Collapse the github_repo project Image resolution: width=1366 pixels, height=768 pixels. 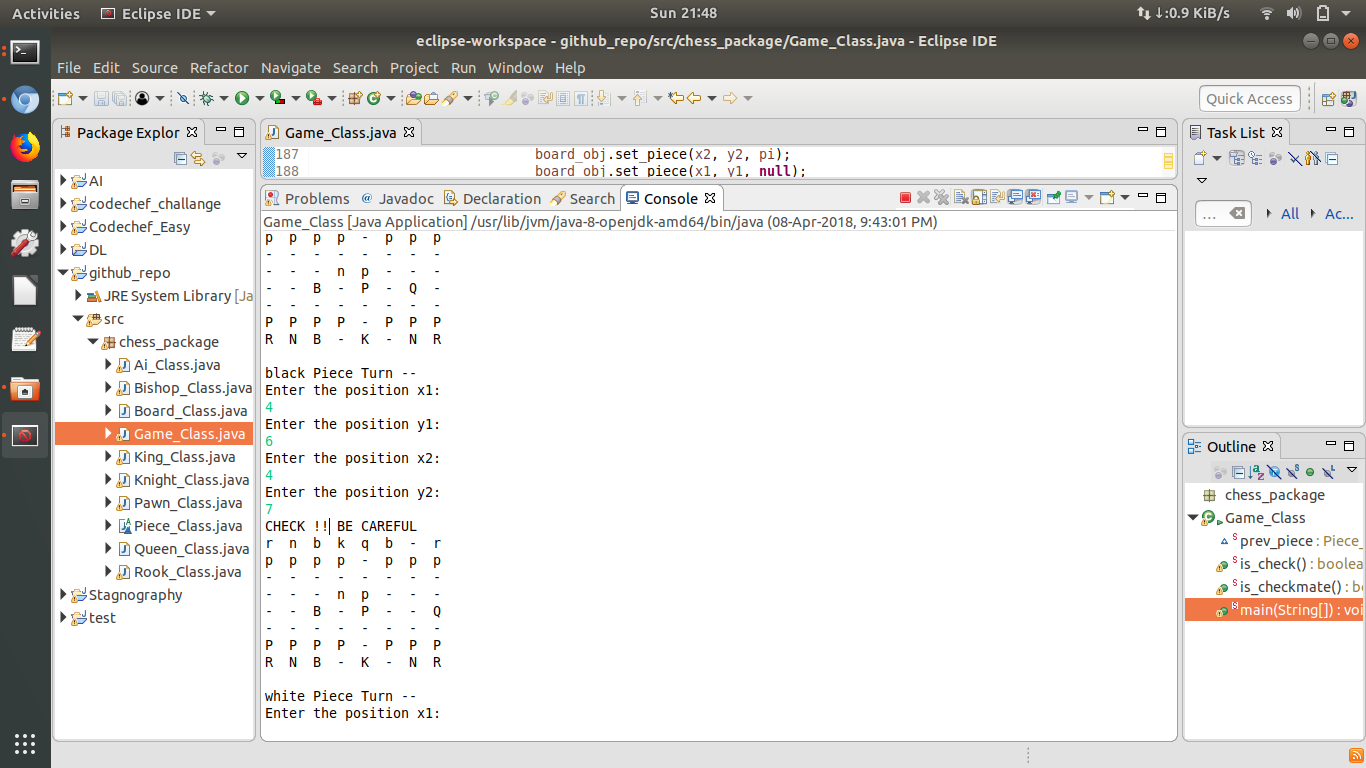click(64, 273)
